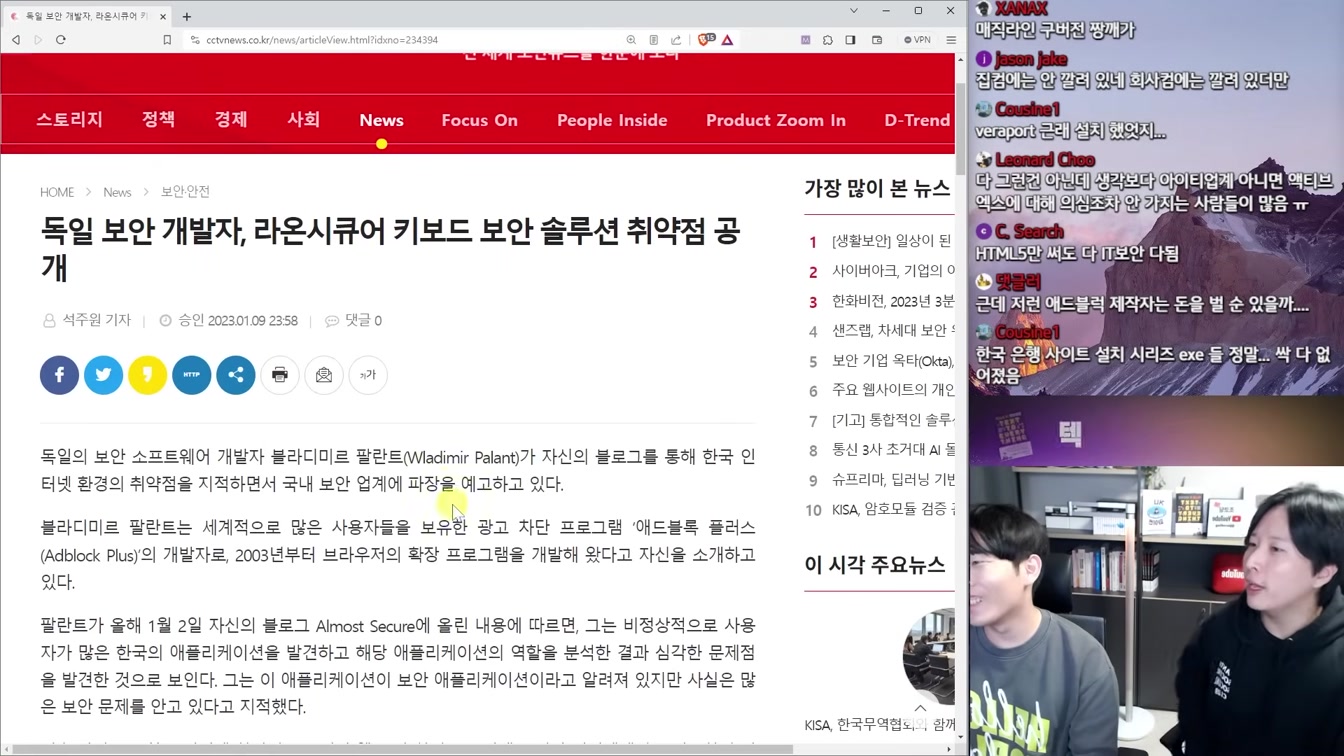The height and width of the screenshot is (756, 1344).
Task: Open Product Zoom In menu item
Action: pyautogui.click(x=776, y=120)
